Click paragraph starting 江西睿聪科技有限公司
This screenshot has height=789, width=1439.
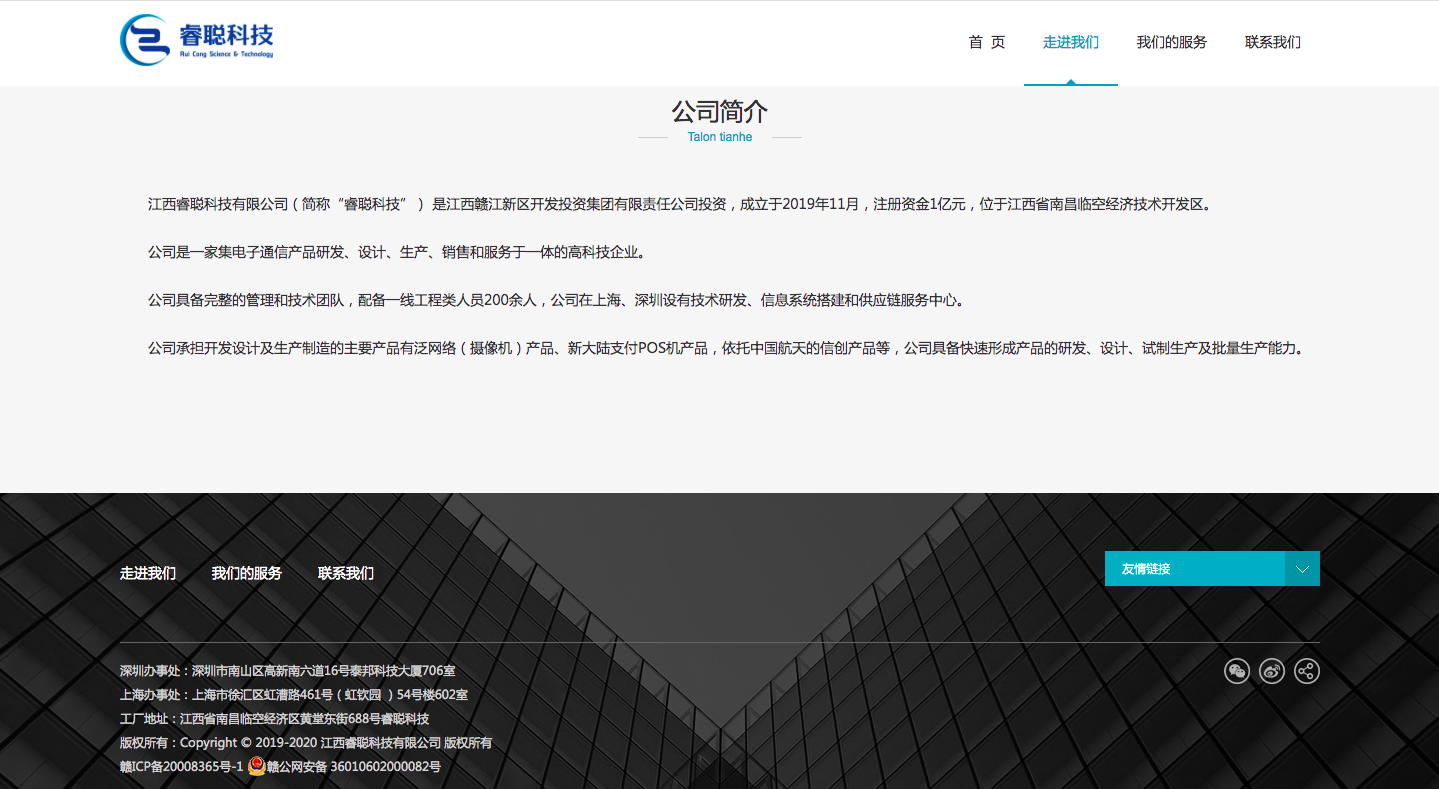[x=680, y=204]
